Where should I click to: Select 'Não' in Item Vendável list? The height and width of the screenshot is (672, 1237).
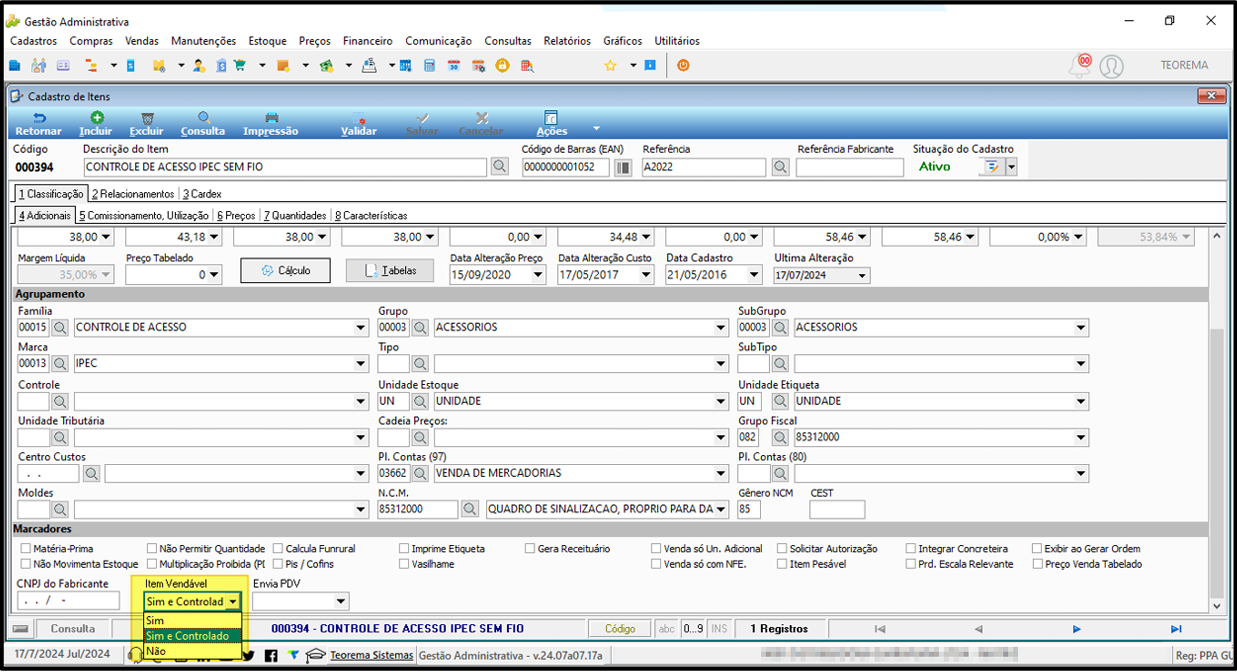(192, 651)
